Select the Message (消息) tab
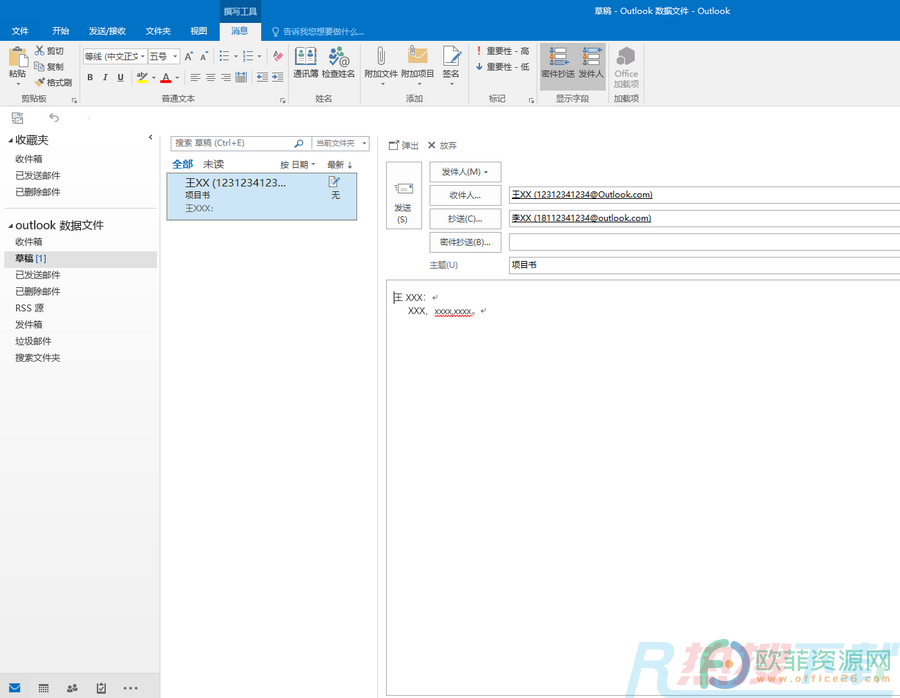Viewport: 900px width, 698px height. tap(240, 31)
